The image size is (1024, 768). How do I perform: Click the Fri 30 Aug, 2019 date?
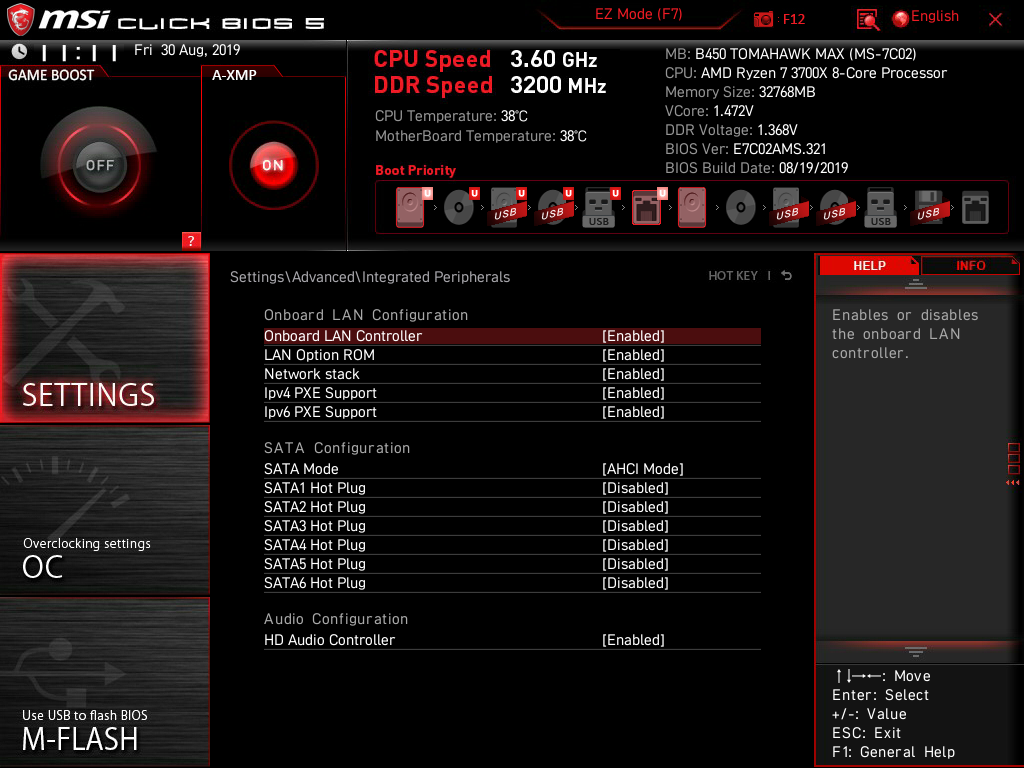click(x=187, y=50)
